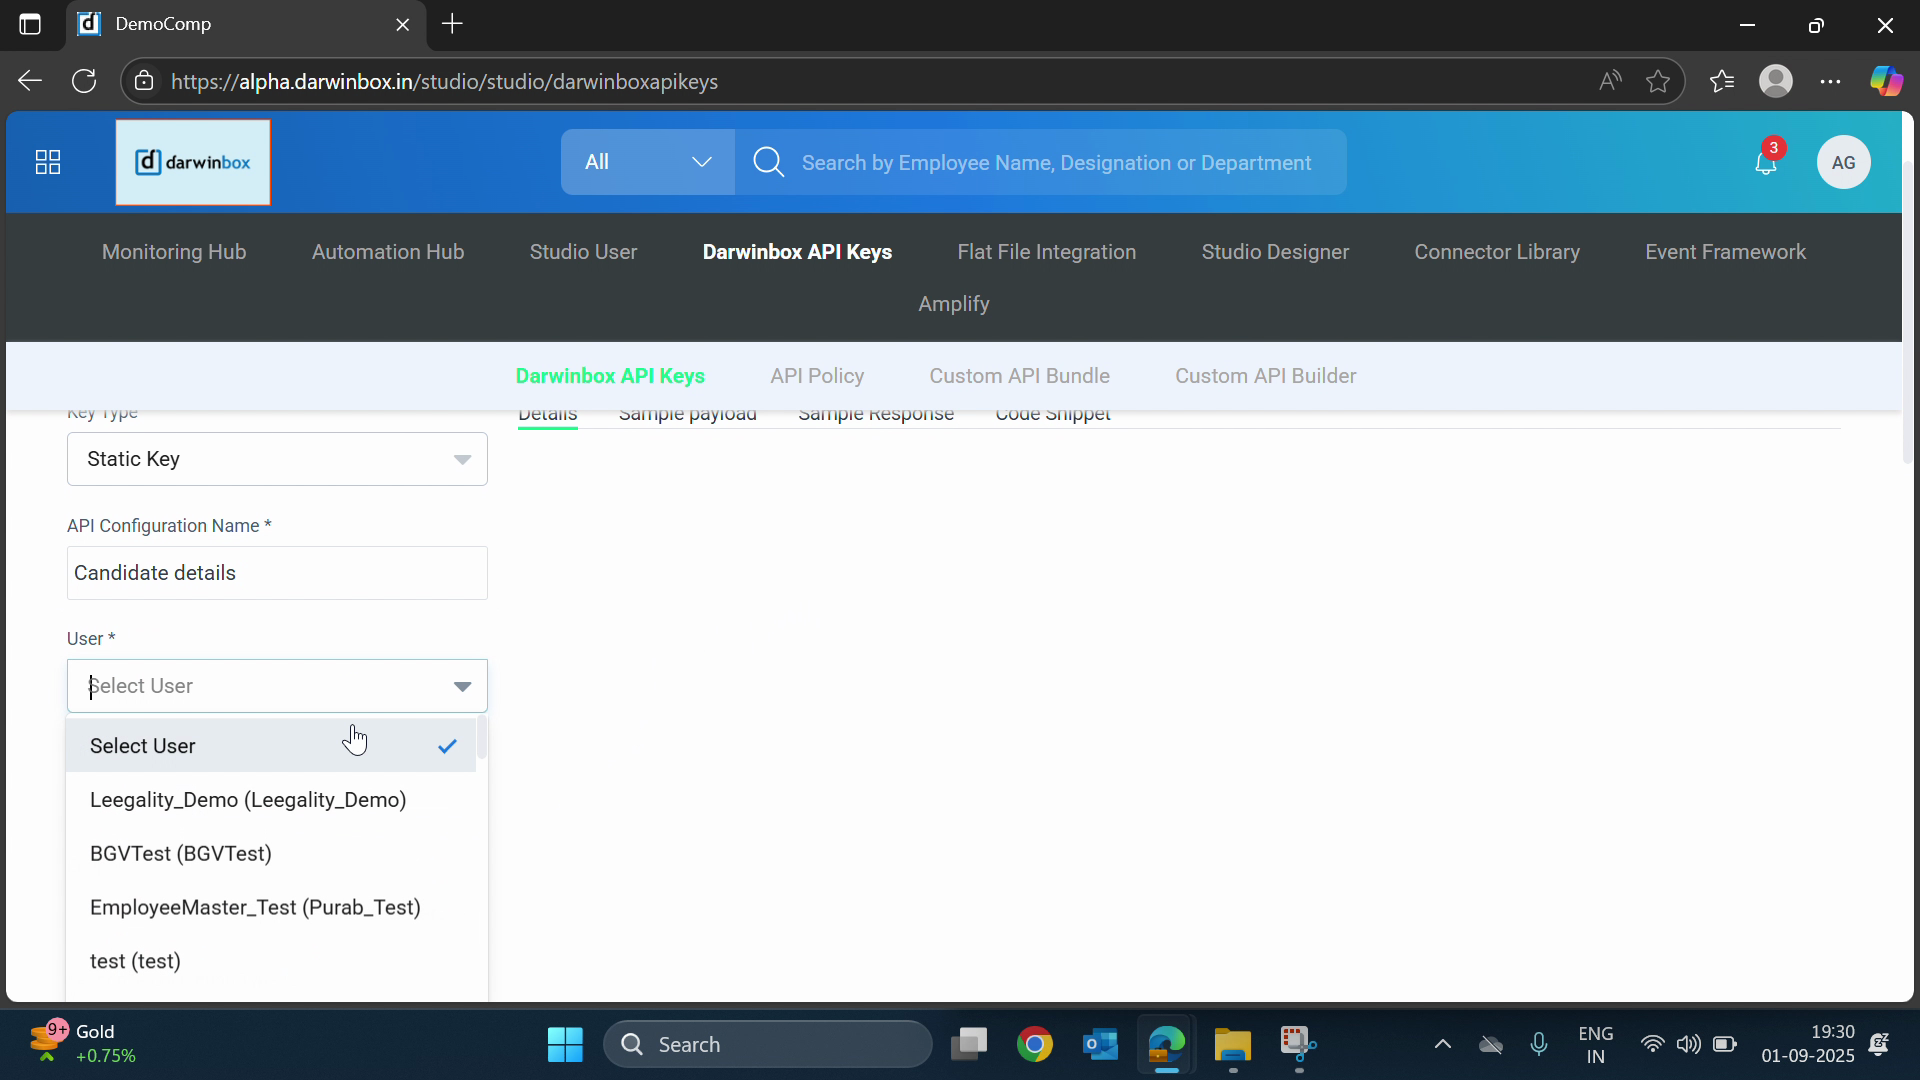Add page to favorites star
This screenshot has height=1080, width=1920.
[x=1658, y=82]
